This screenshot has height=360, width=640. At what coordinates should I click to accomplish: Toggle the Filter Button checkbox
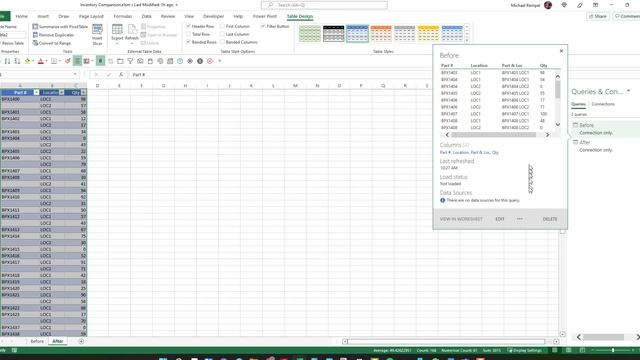pos(263,26)
